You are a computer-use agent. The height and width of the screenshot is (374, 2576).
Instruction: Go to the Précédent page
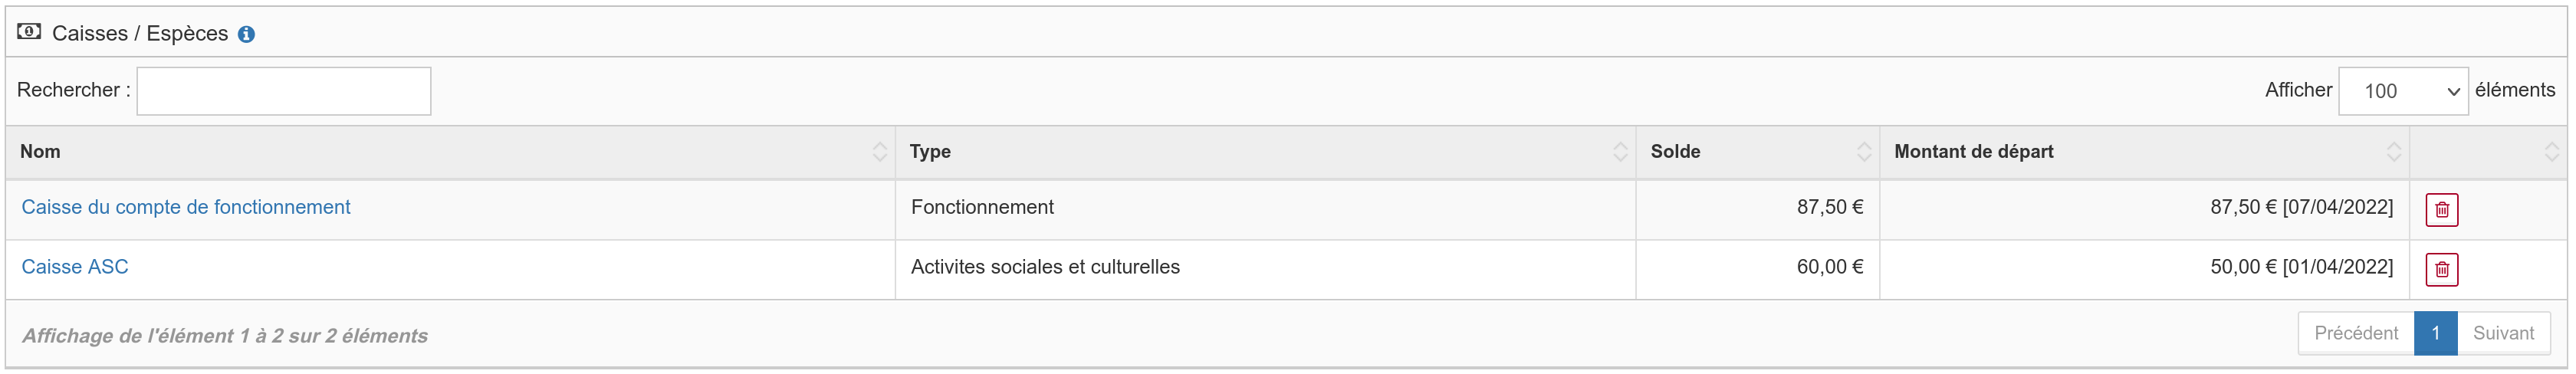2355,334
